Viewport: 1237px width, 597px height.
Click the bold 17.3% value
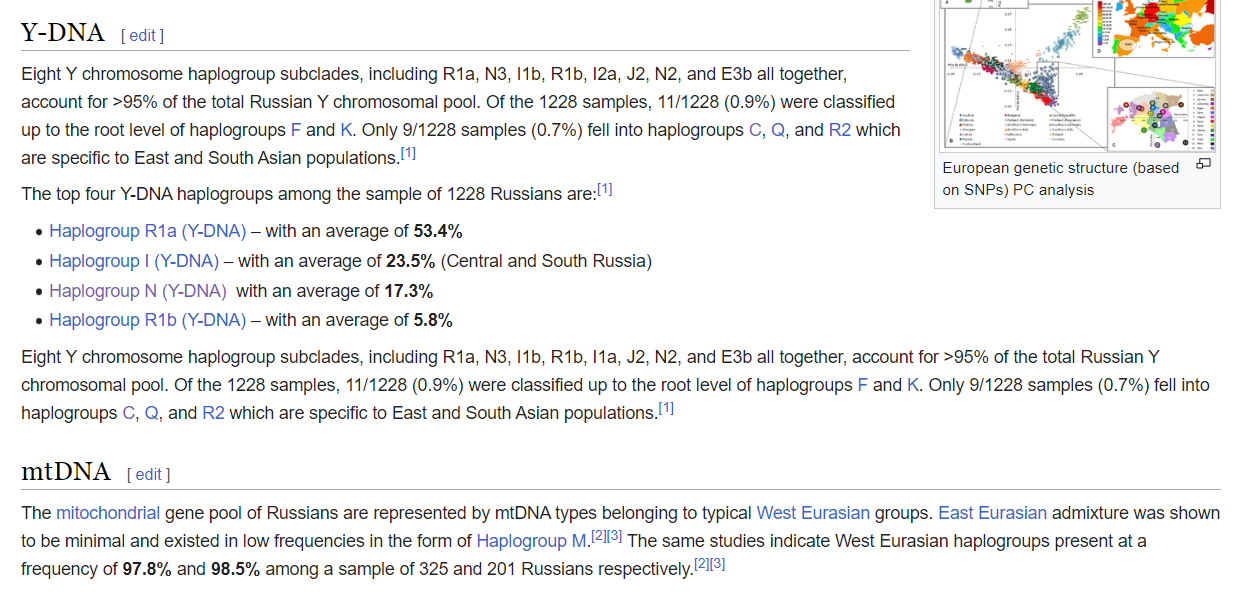[x=408, y=291]
